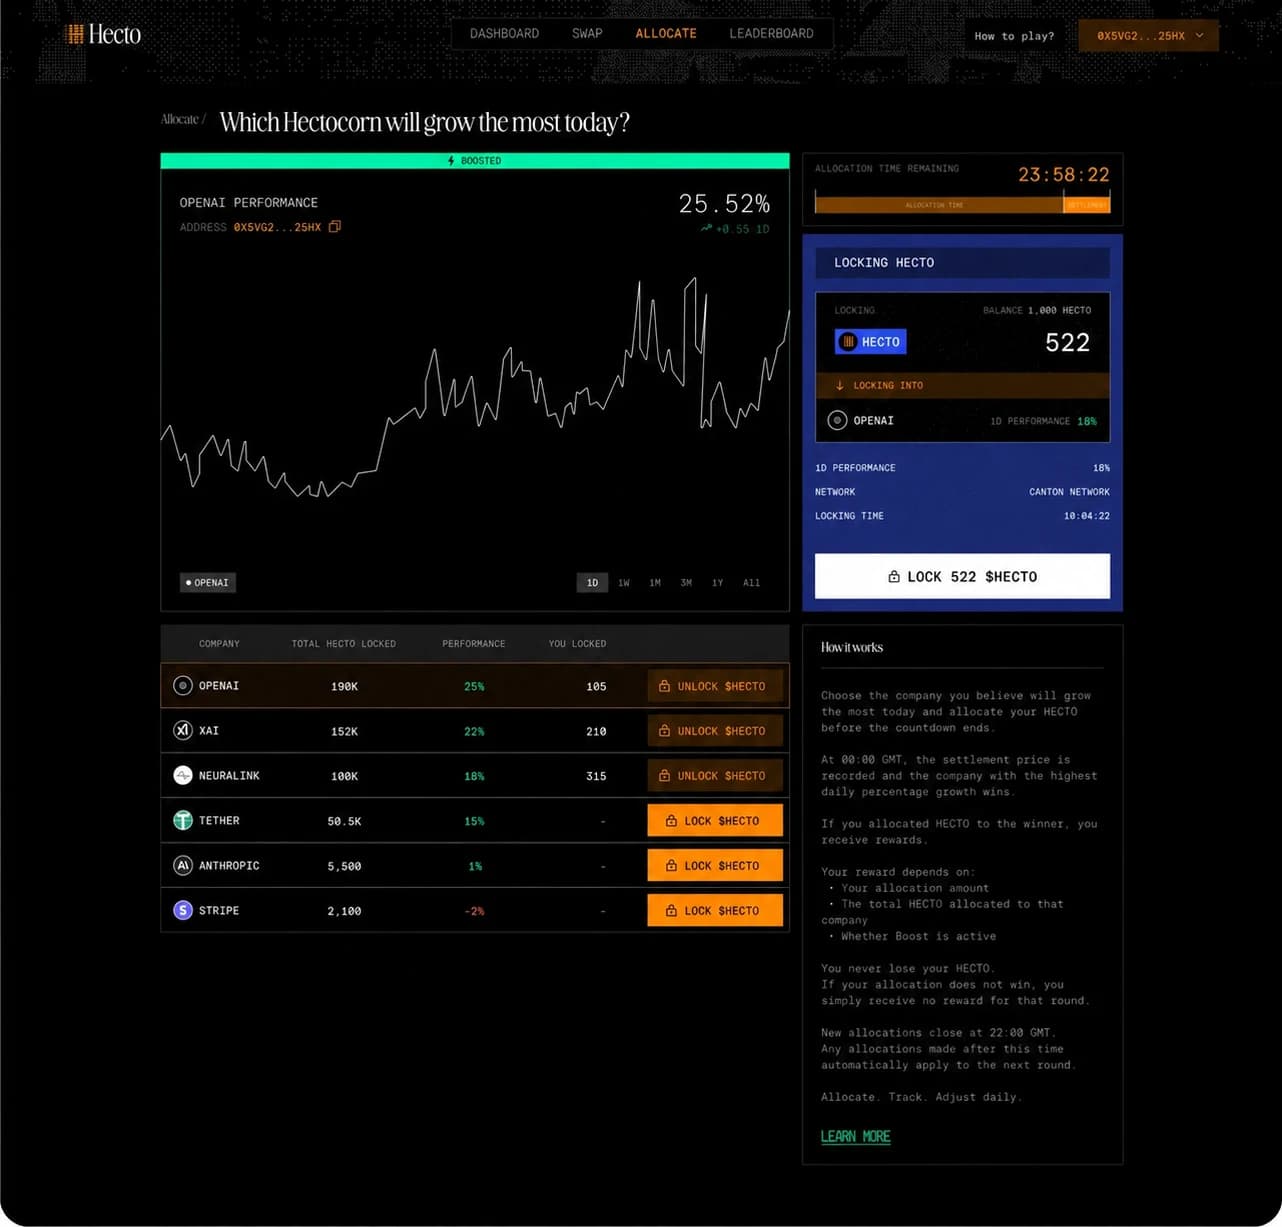Select the 1Y chart range
The image size is (1282, 1227).
(717, 583)
